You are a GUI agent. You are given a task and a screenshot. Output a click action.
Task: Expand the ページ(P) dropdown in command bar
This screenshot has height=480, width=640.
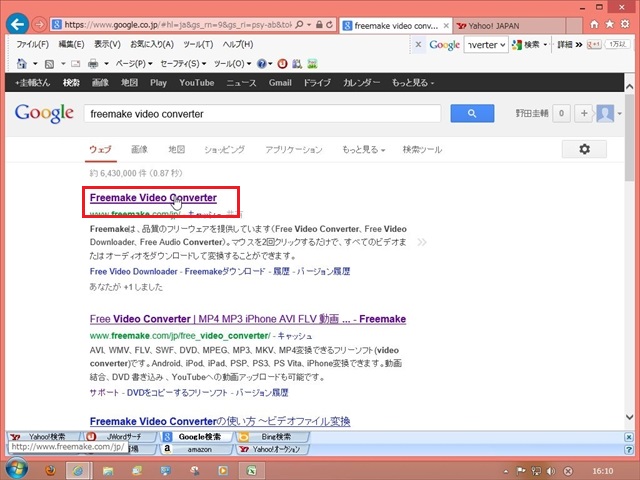point(132,63)
